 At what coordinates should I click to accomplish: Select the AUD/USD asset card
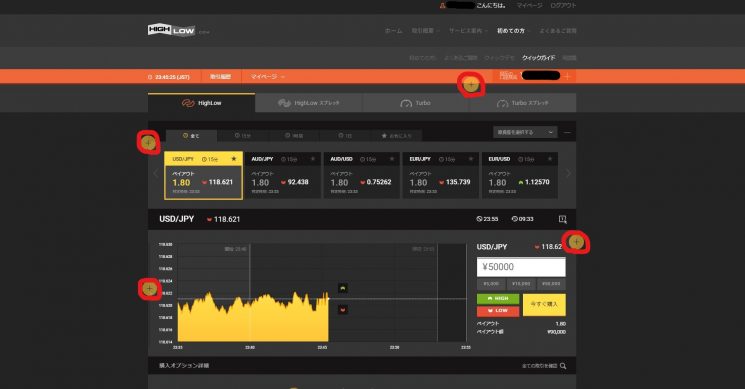click(x=362, y=175)
